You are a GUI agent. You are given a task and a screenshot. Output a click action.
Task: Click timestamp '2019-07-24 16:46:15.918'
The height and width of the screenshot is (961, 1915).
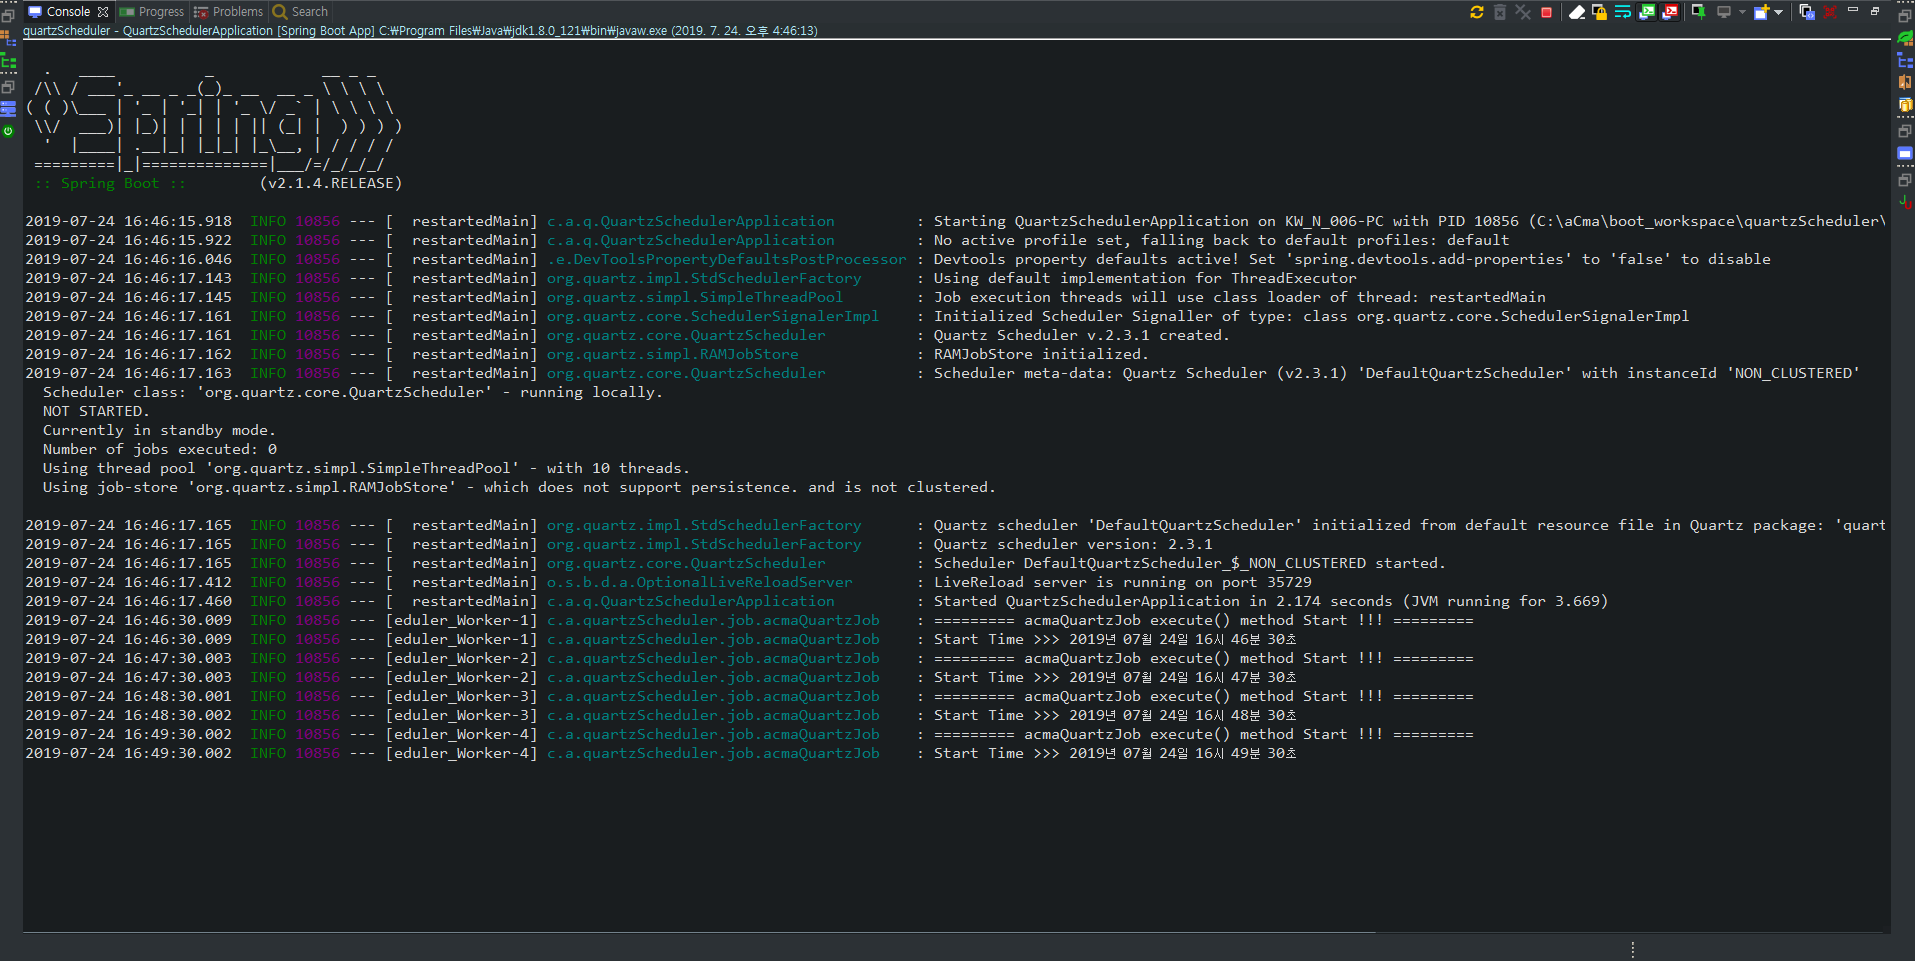(128, 221)
